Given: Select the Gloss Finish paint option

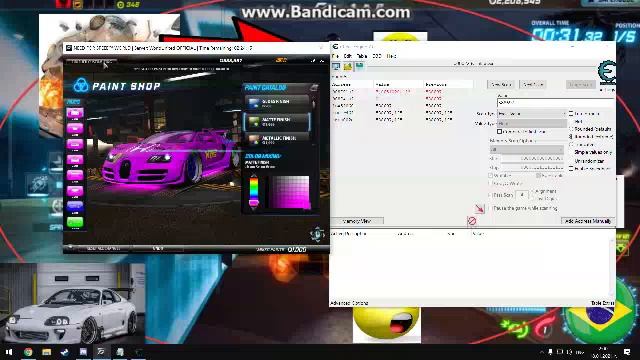Looking at the screenshot, I should pyautogui.click(x=278, y=103).
